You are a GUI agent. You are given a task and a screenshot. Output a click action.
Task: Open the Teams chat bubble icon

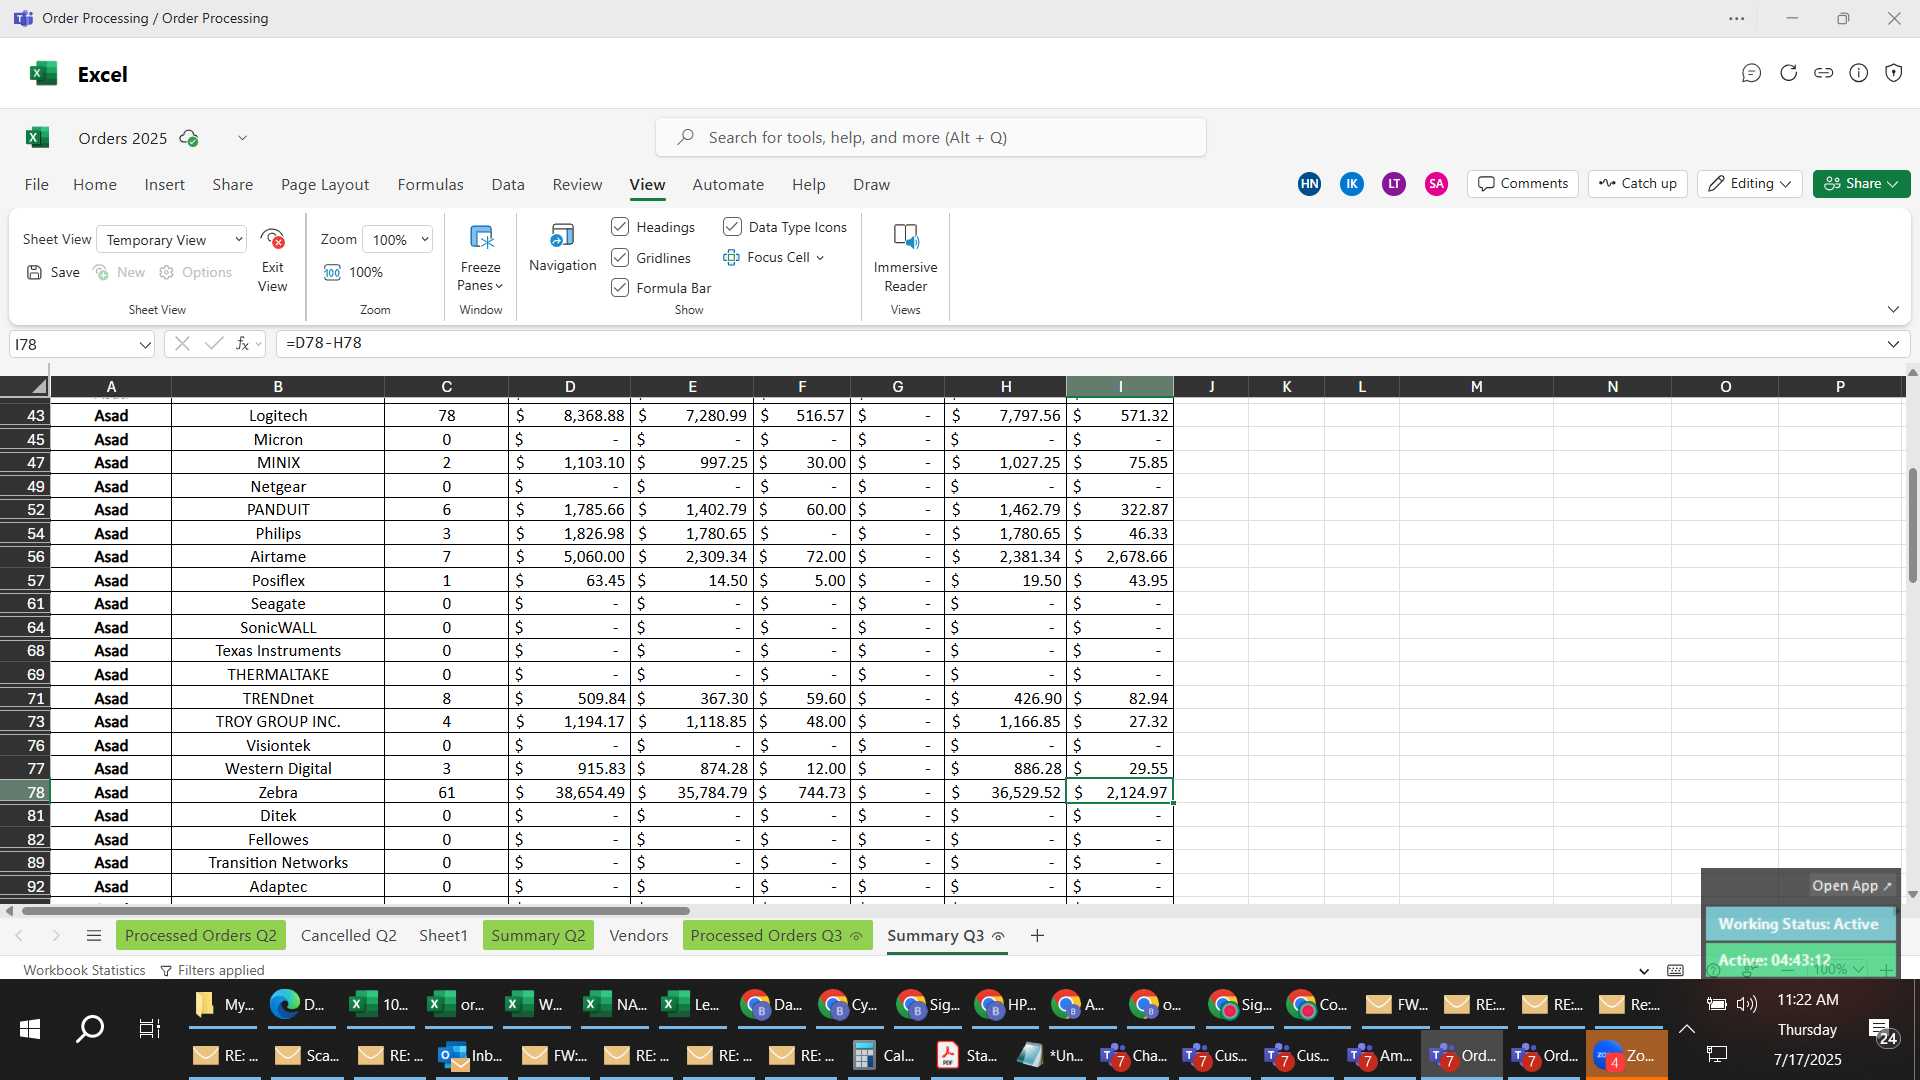[x=1751, y=73]
